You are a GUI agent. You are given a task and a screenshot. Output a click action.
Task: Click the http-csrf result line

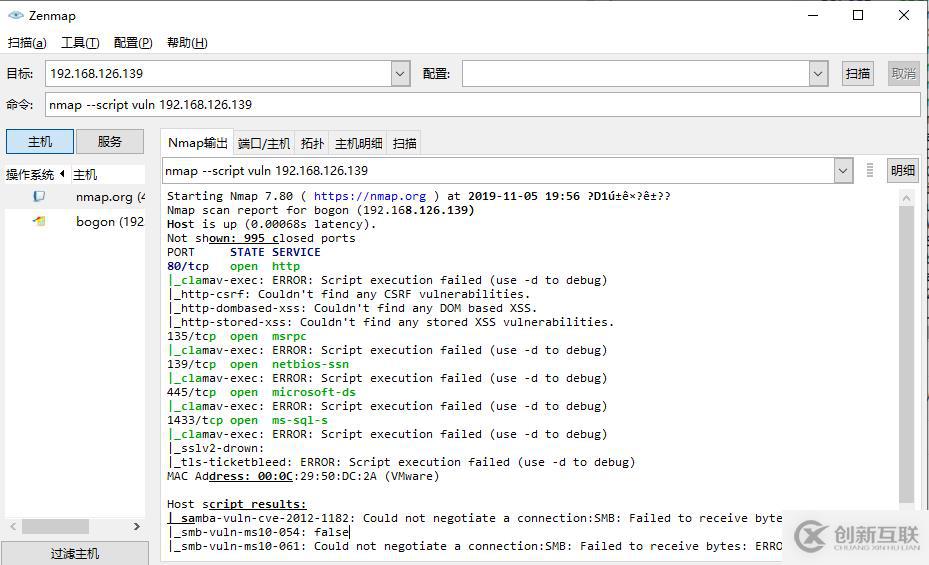349,294
